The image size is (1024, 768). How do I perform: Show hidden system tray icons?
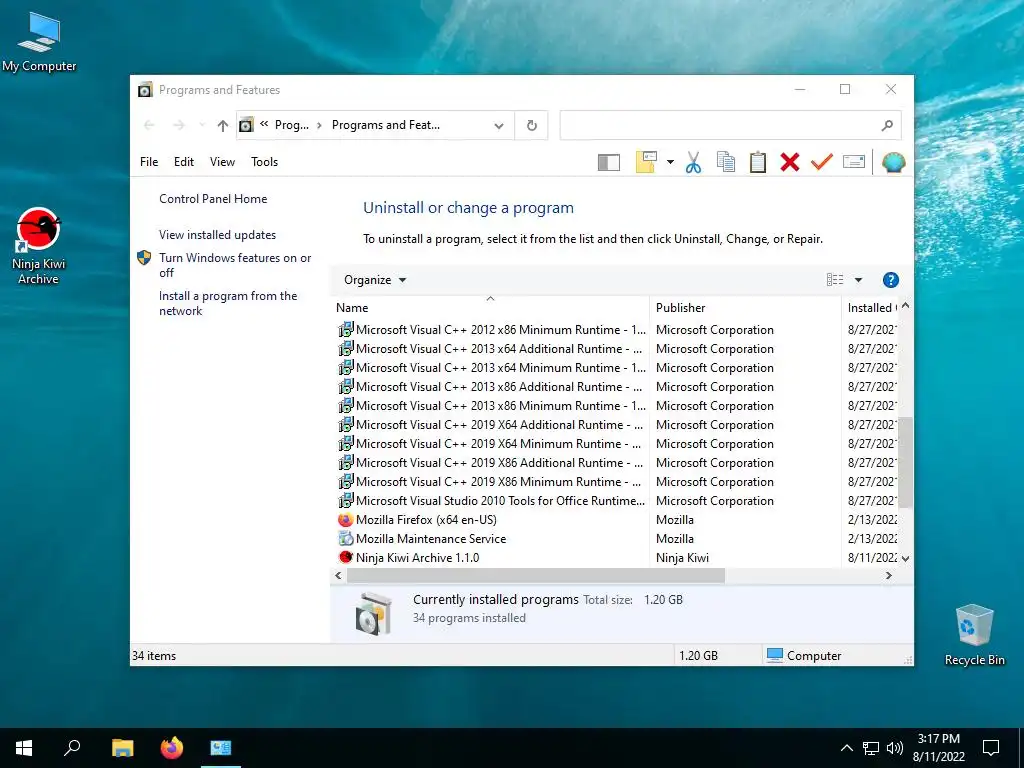click(846, 748)
